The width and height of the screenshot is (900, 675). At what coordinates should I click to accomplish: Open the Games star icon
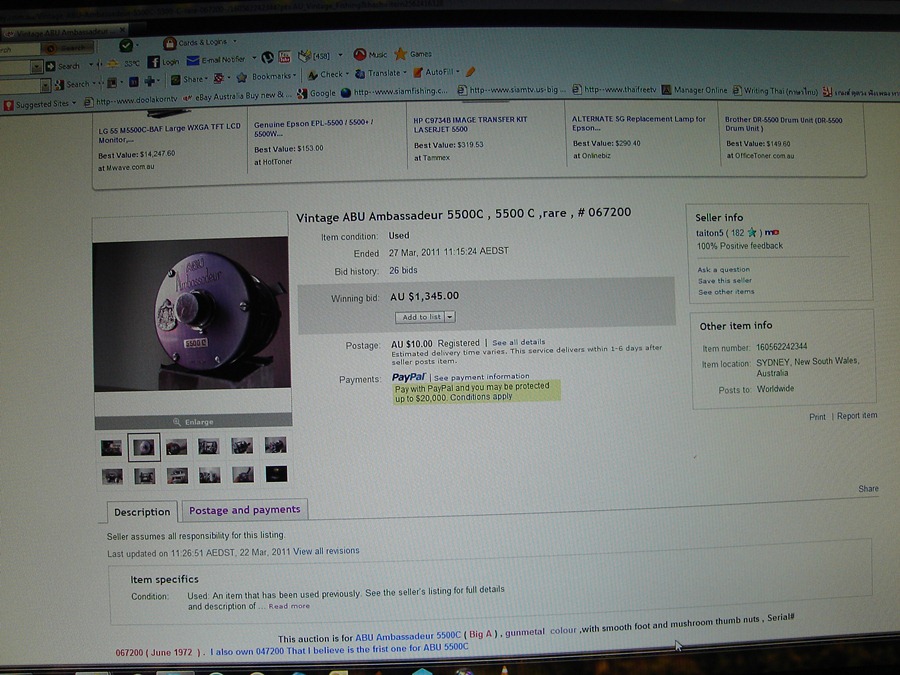tap(401, 54)
